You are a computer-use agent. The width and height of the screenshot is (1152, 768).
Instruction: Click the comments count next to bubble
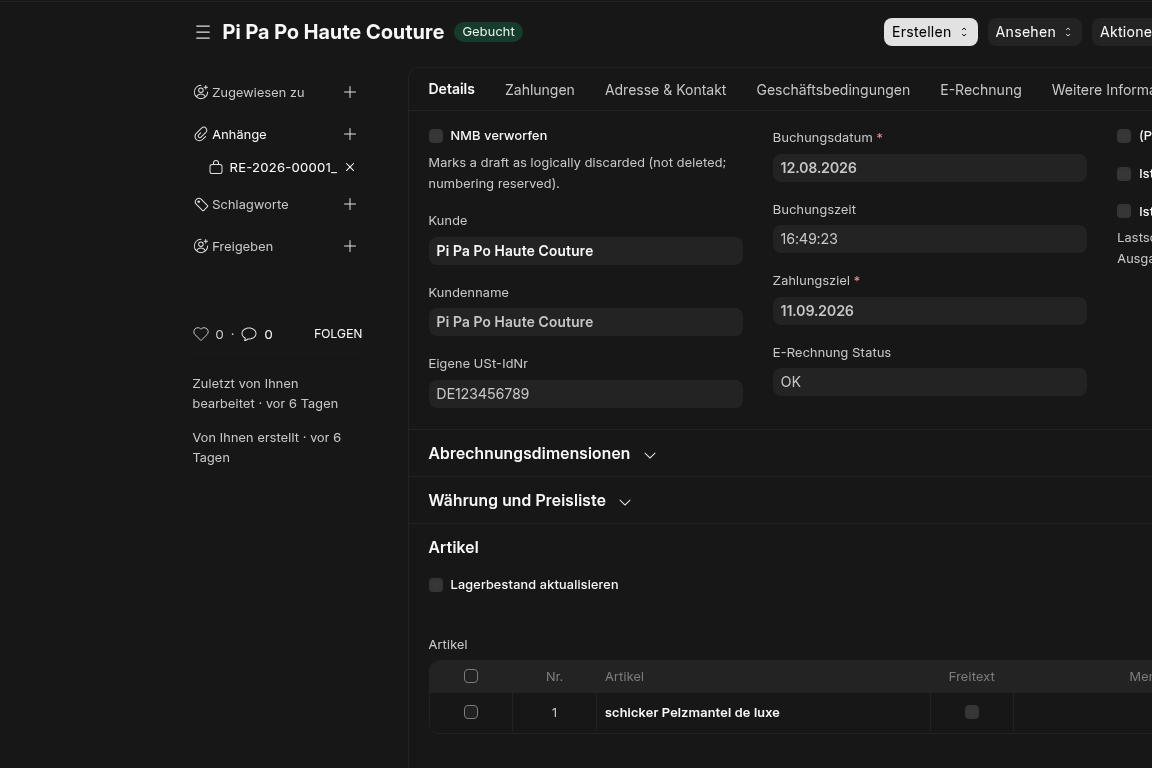click(x=268, y=334)
